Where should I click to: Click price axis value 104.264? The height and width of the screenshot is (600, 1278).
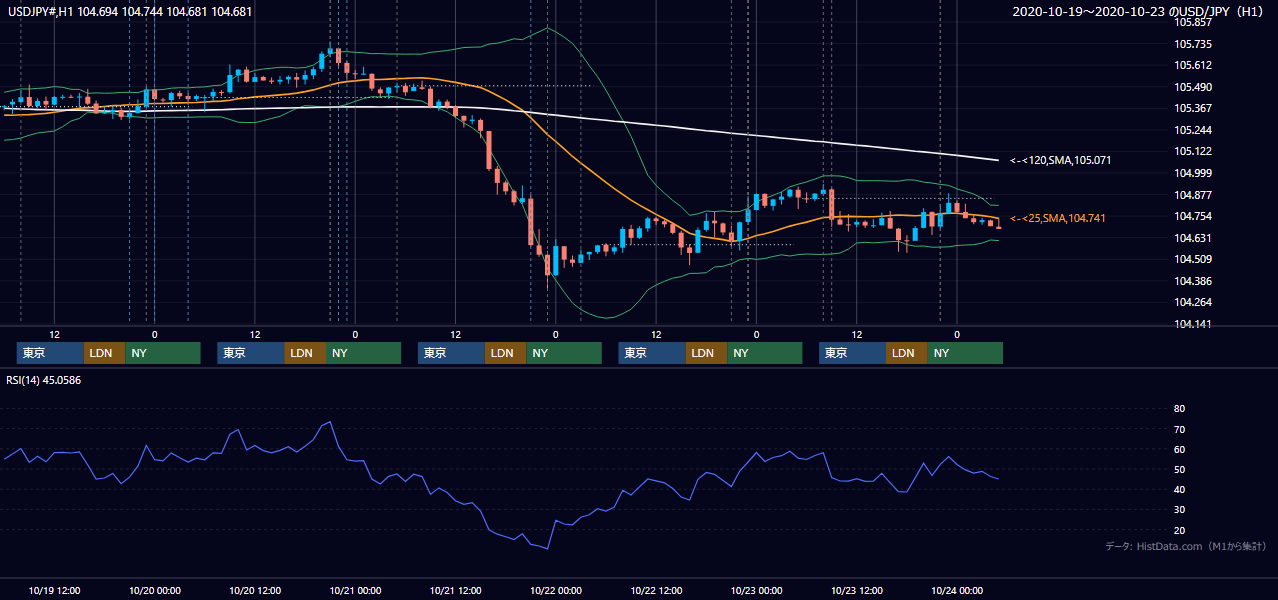tap(1193, 302)
